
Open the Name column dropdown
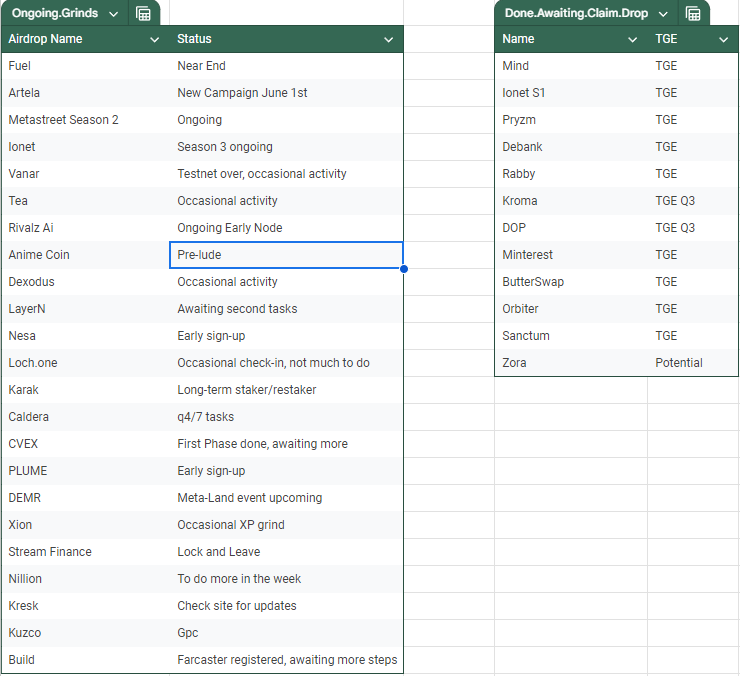click(632, 40)
